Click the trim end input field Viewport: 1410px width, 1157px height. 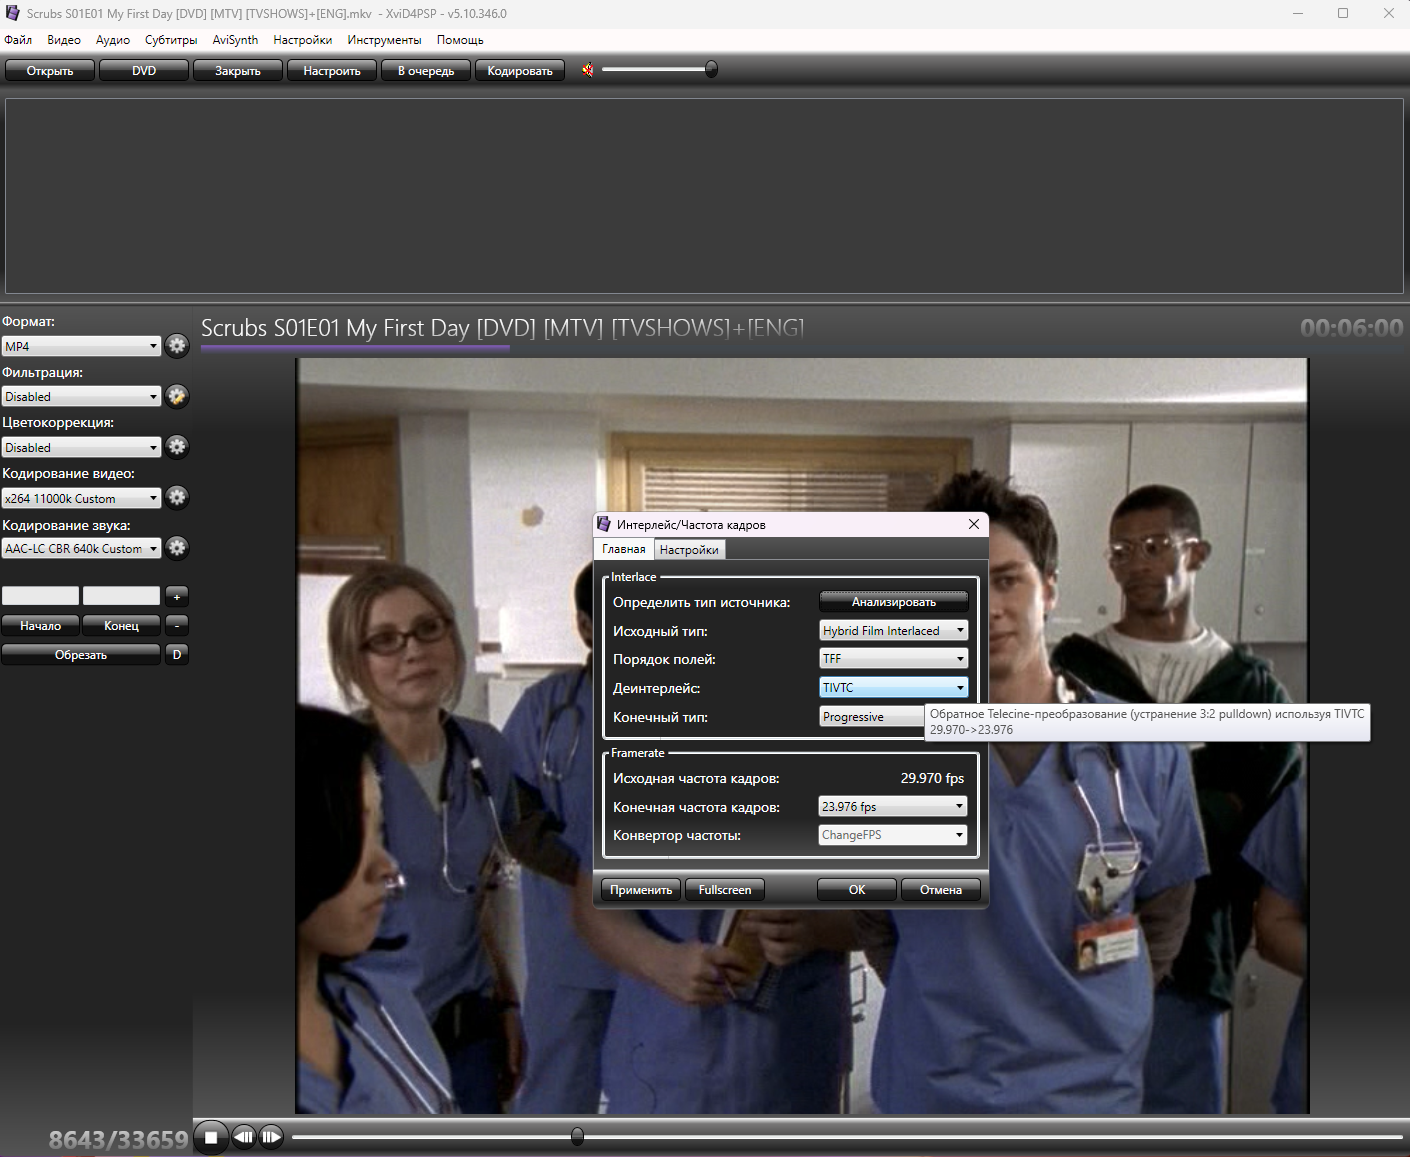[122, 596]
